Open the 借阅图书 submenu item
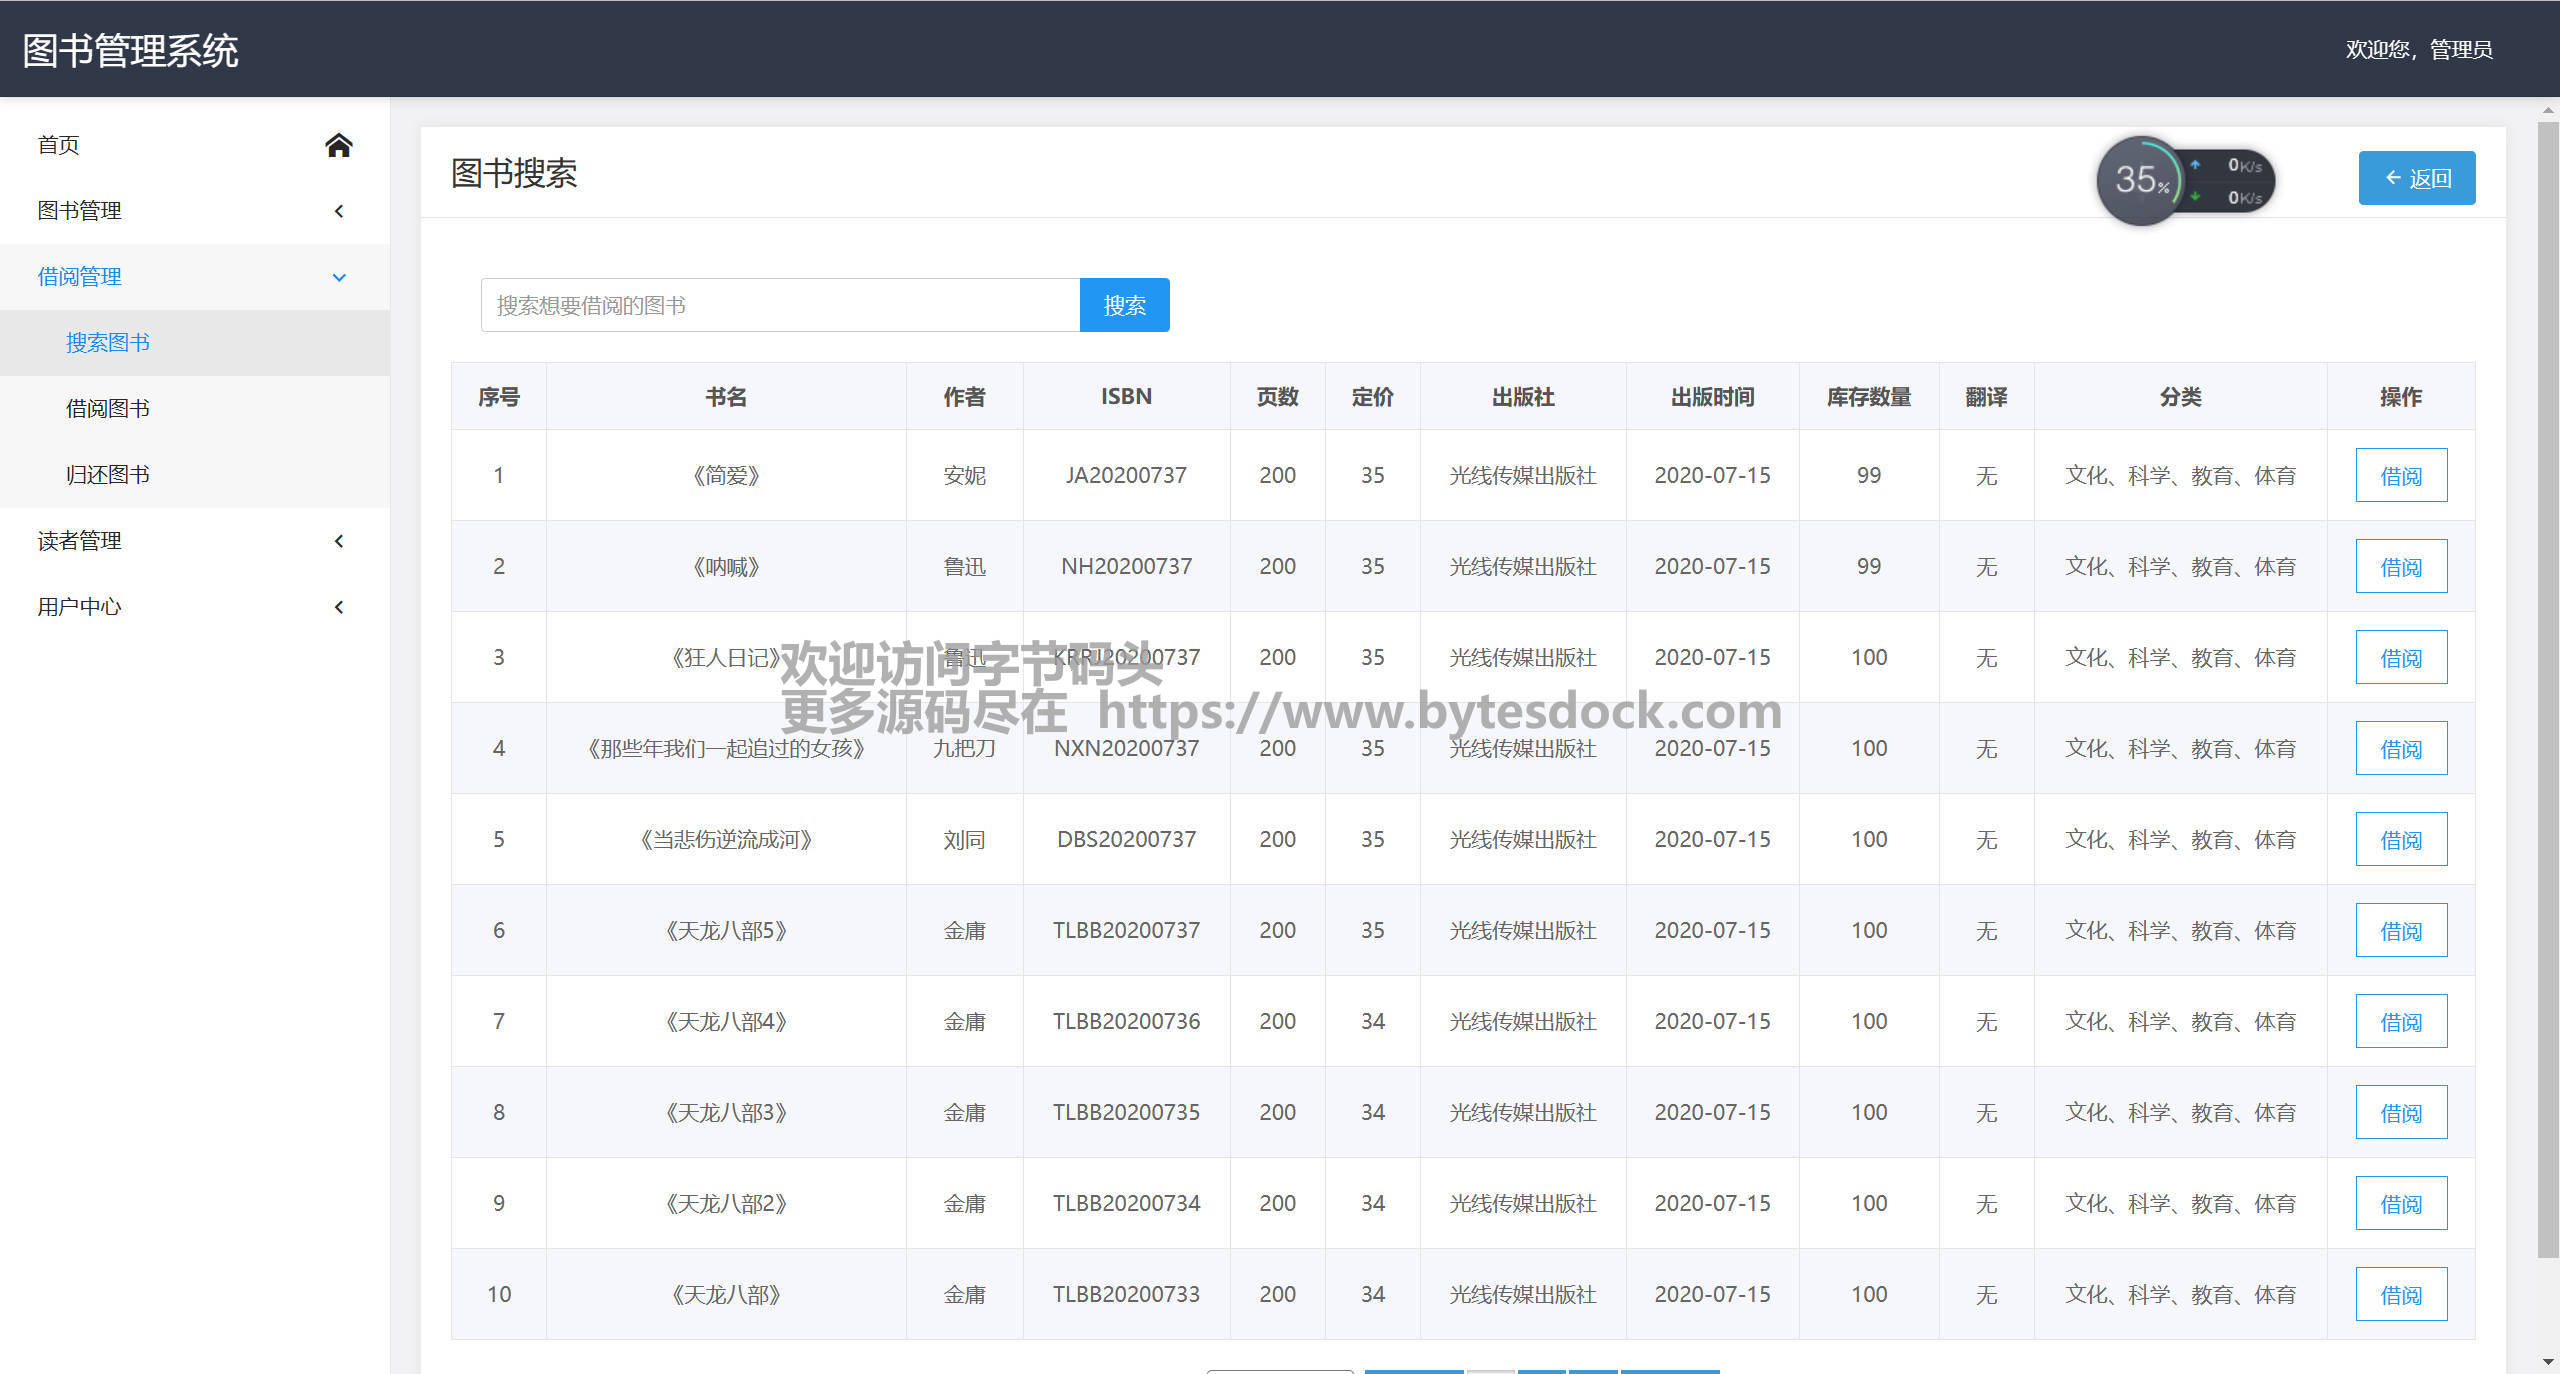 tap(108, 409)
